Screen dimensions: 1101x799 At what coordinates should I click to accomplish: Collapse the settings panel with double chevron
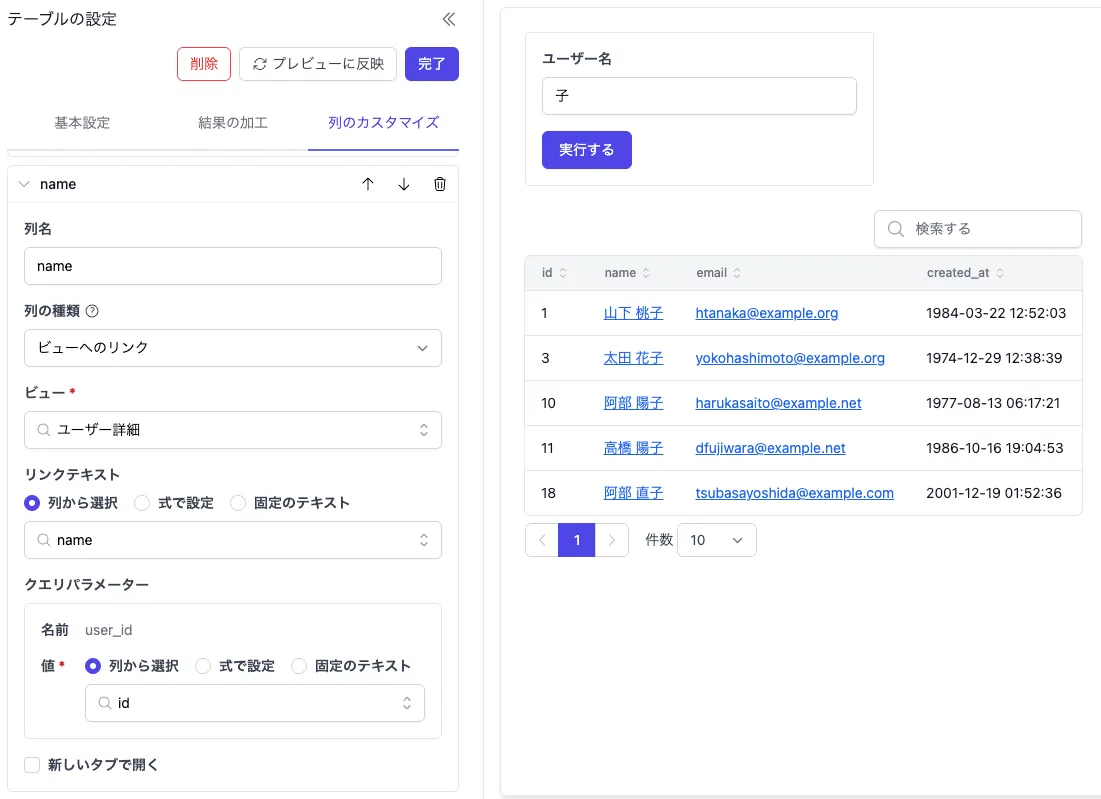click(x=449, y=19)
